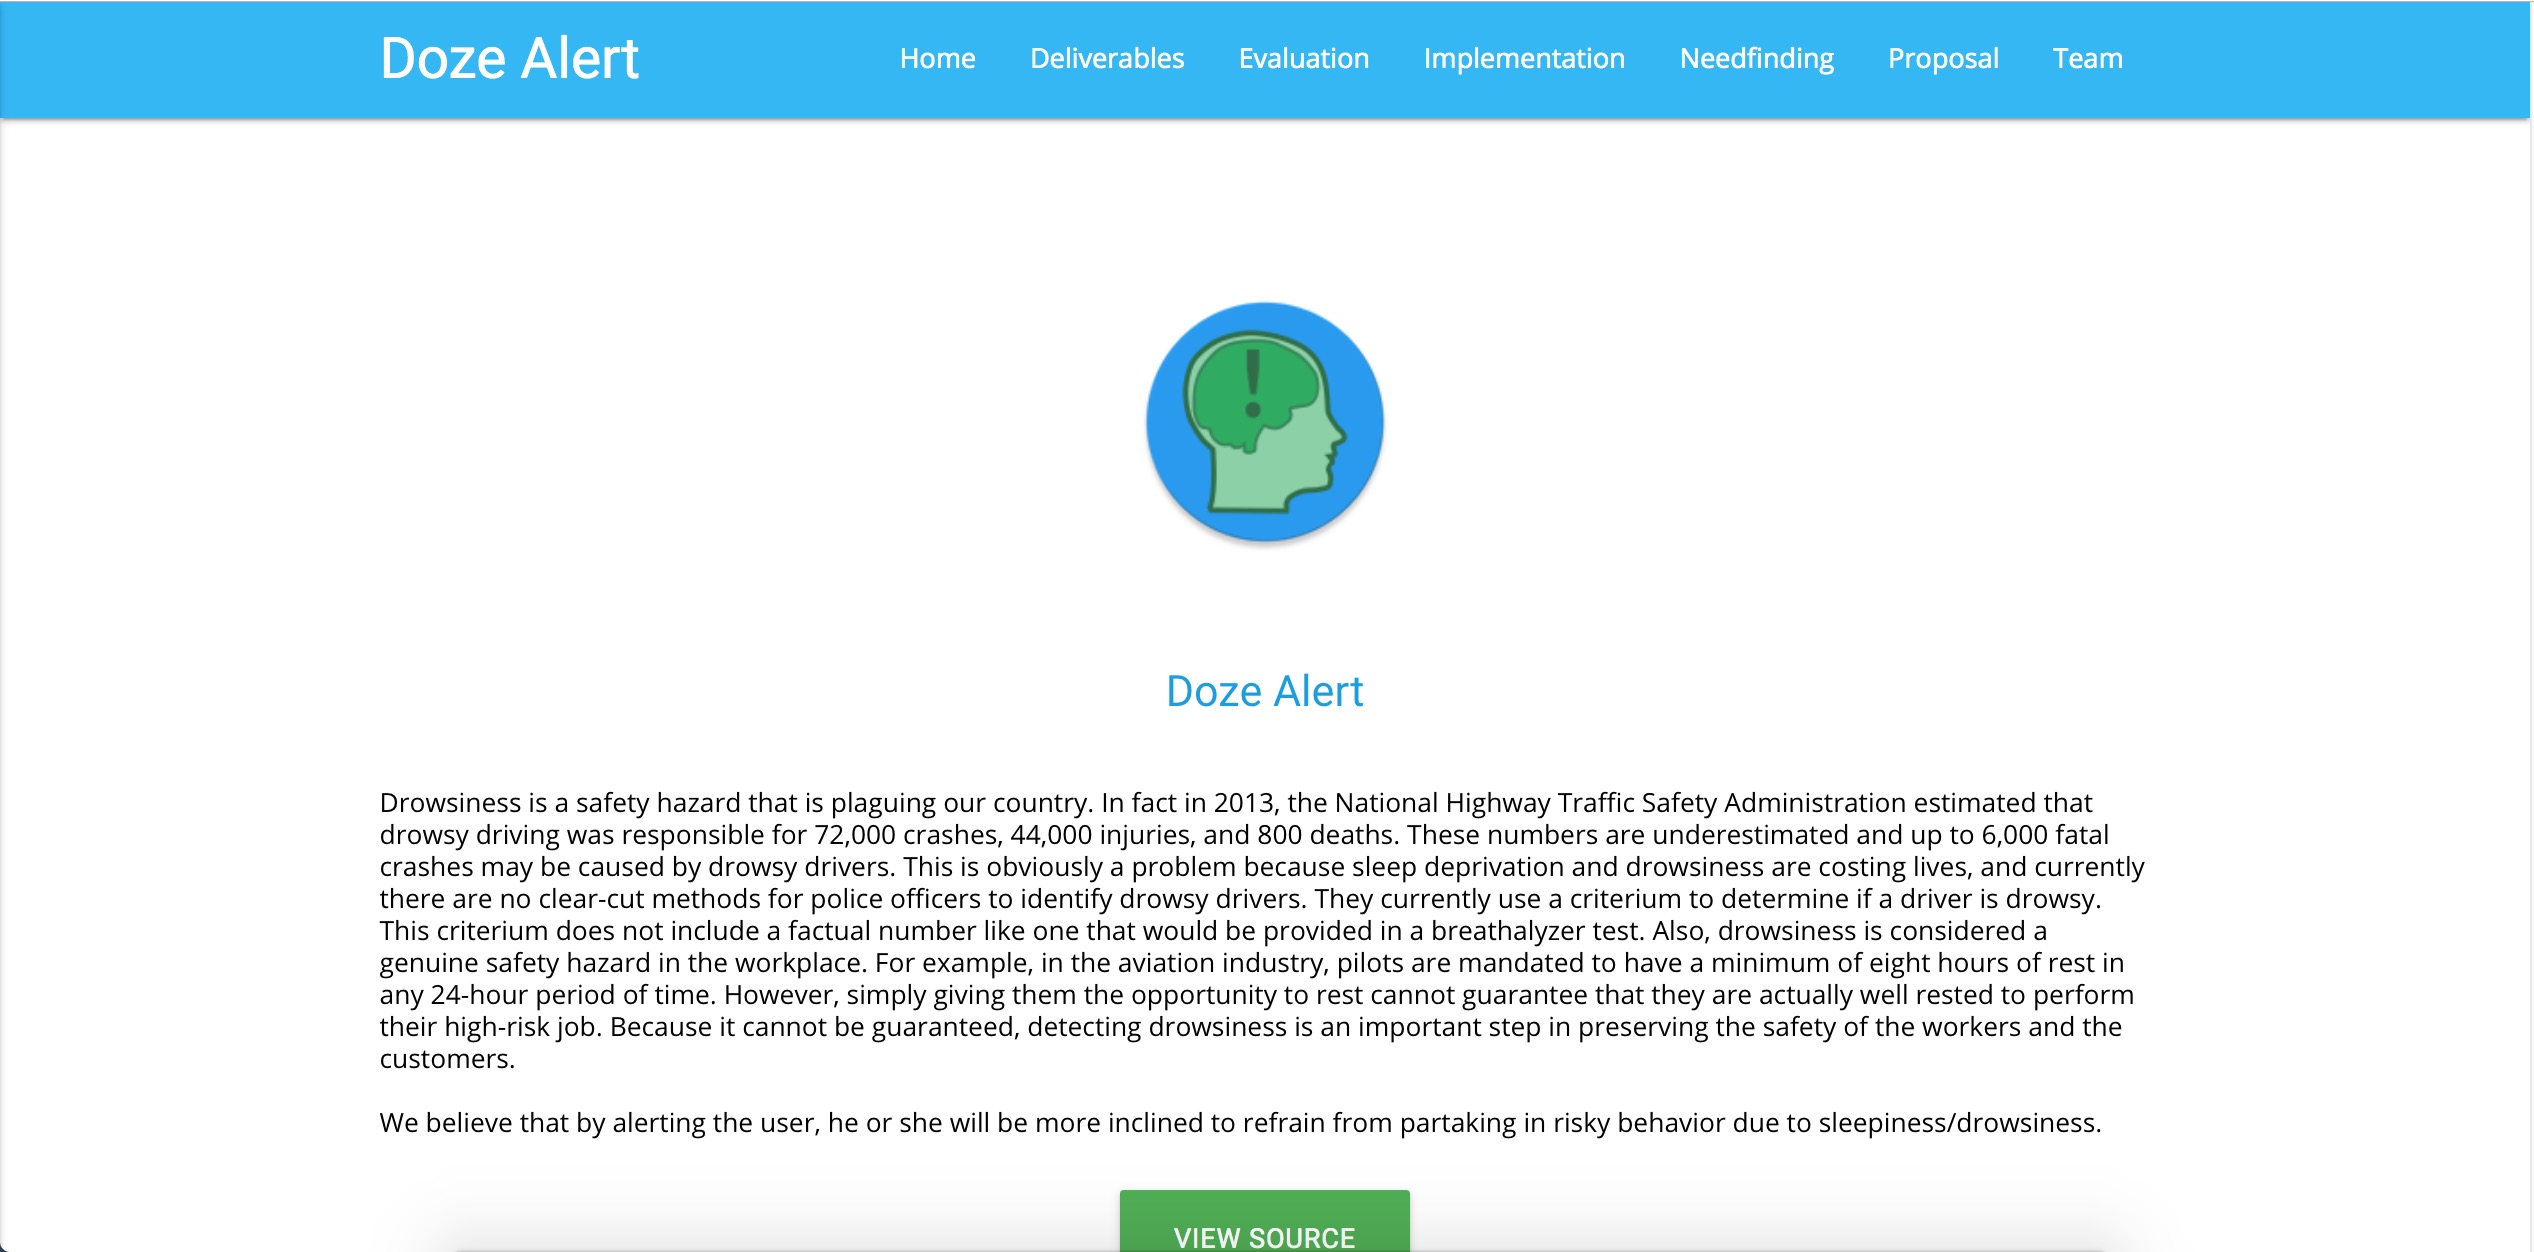Navigate to the Evaluation page
This screenshot has width=2534, height=1252.
(1304, 58)
